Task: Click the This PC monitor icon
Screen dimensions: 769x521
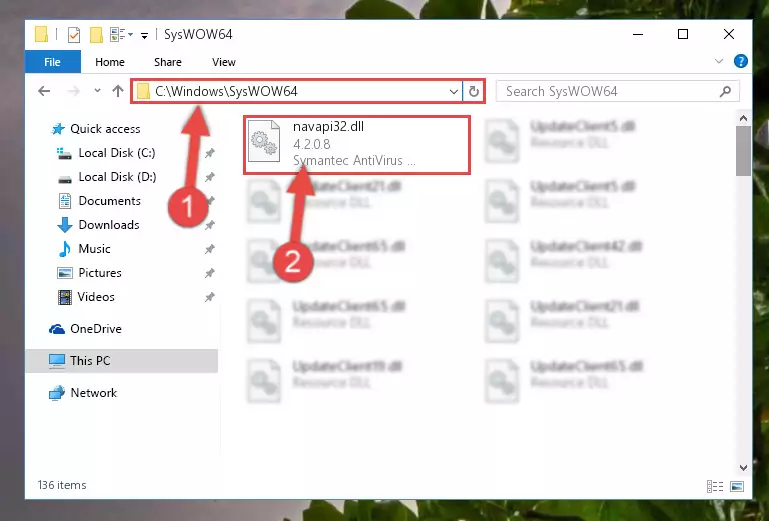Action: click(x=57, y=361)
